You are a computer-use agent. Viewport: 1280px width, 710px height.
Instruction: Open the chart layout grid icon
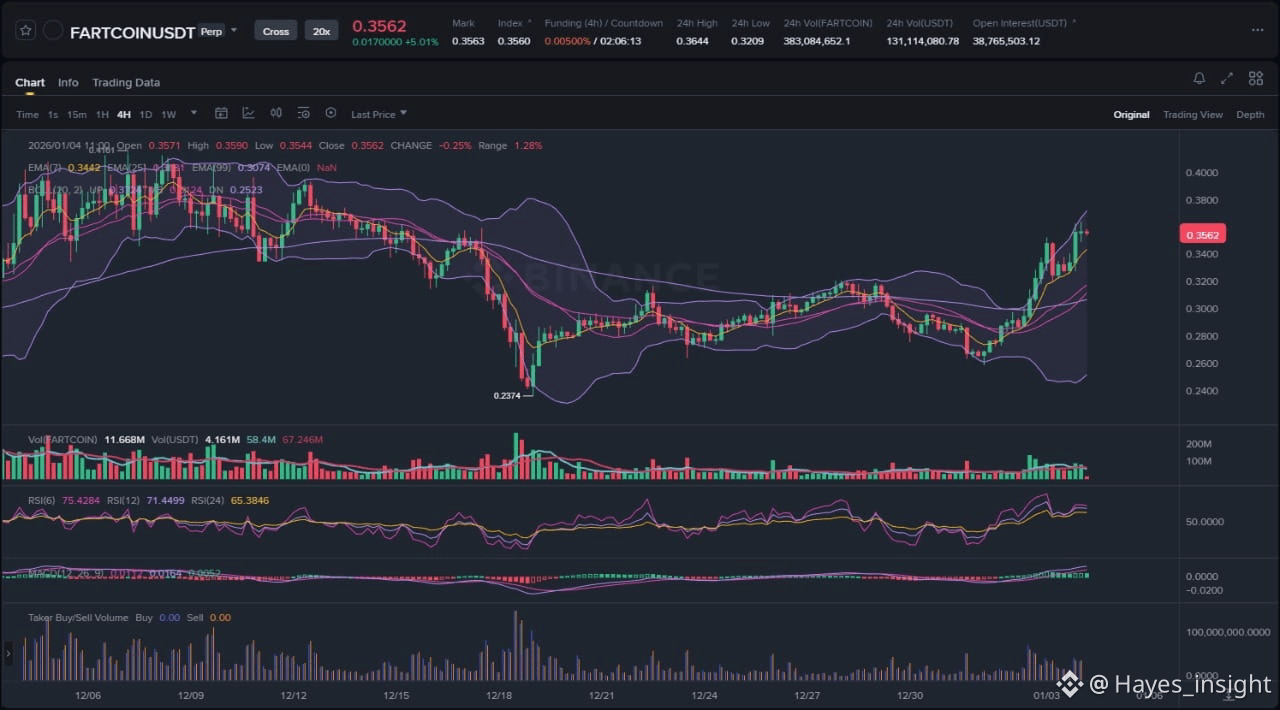pos(1255,78)
